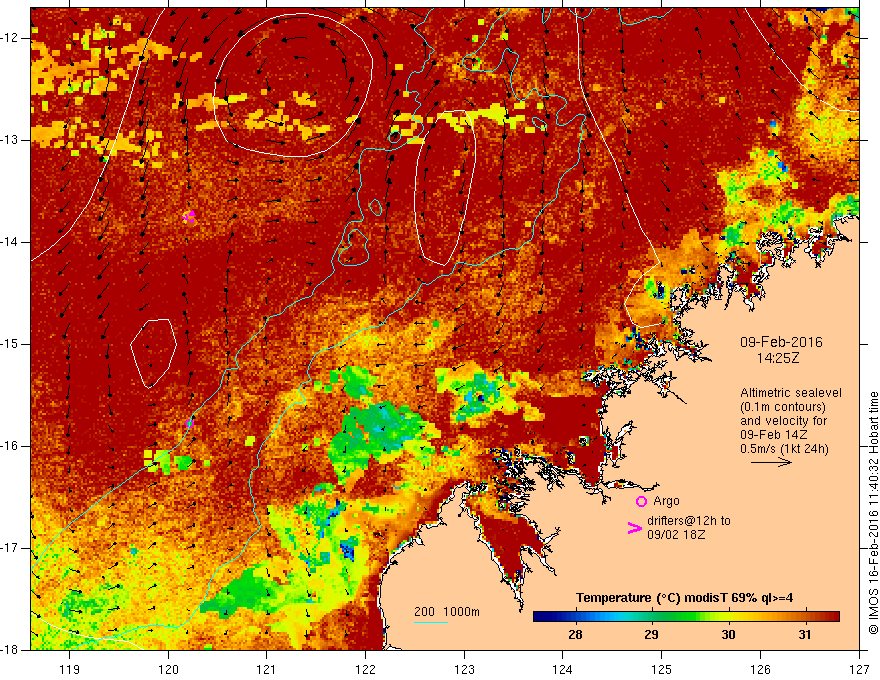Click the IMOS copyright timestamp text
The image size is (880, 680).
[x=873, y=513]
